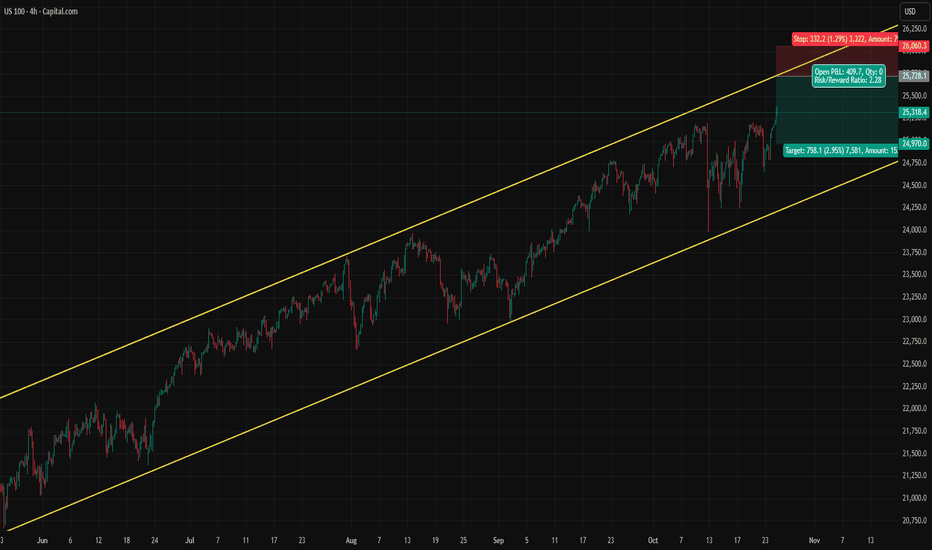The height and width of the screenshot is (550, 932).
Task: Click the 26,060.3 stop price tag
Action: [x=914, y=46]
